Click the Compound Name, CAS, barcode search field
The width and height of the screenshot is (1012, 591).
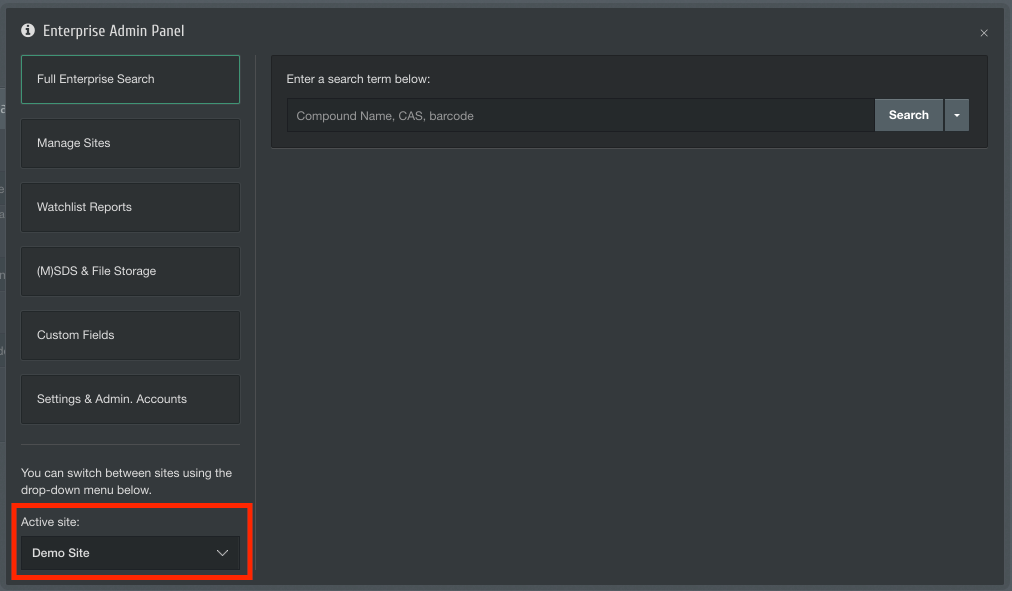[581, 115]
